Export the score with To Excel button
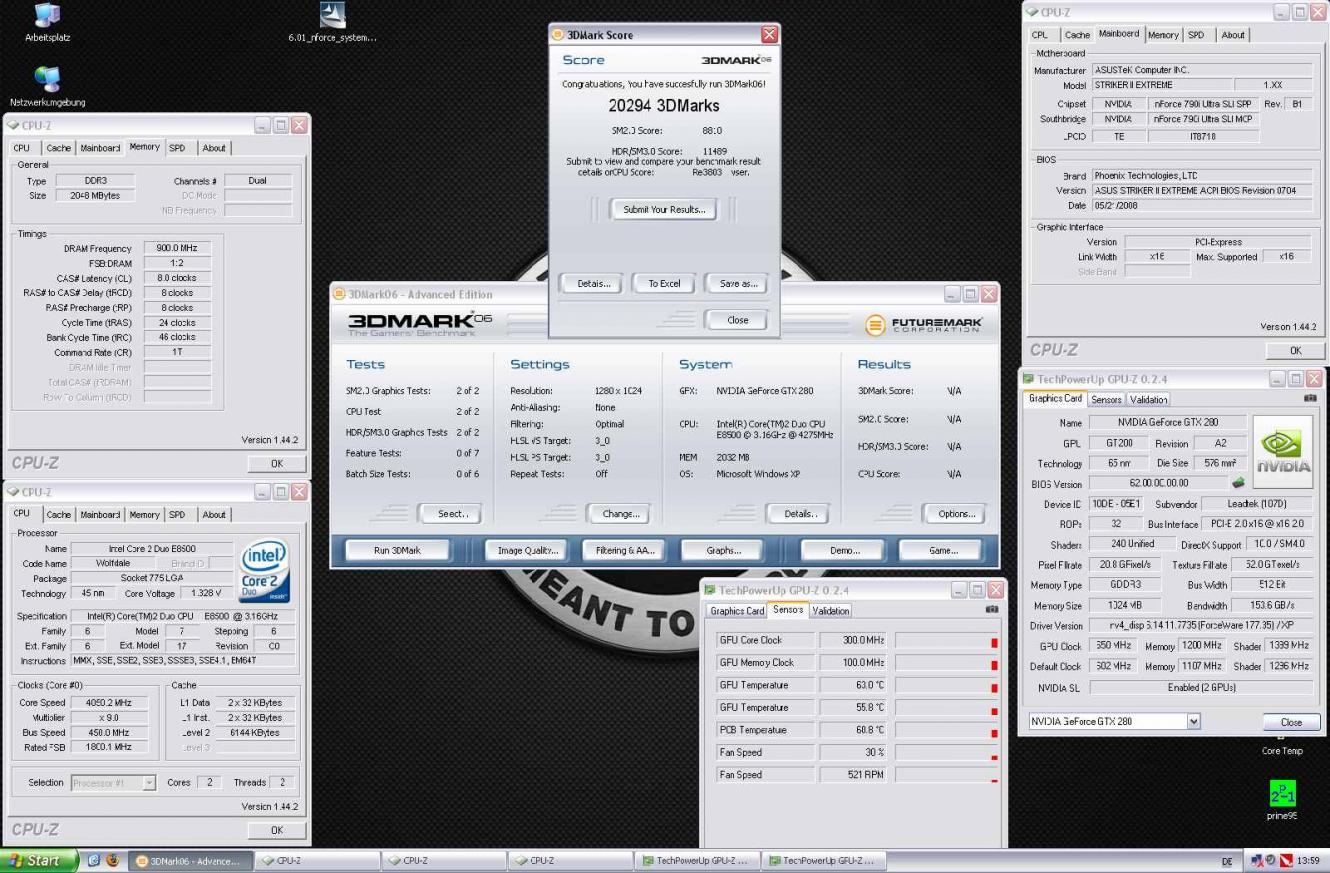1330x873 pixels. pos(664,283)
